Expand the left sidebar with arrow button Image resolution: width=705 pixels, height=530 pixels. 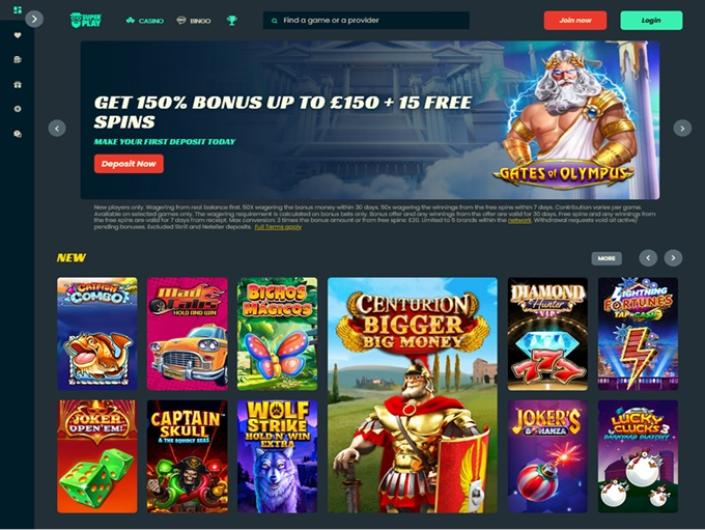[x=34, y=19]
